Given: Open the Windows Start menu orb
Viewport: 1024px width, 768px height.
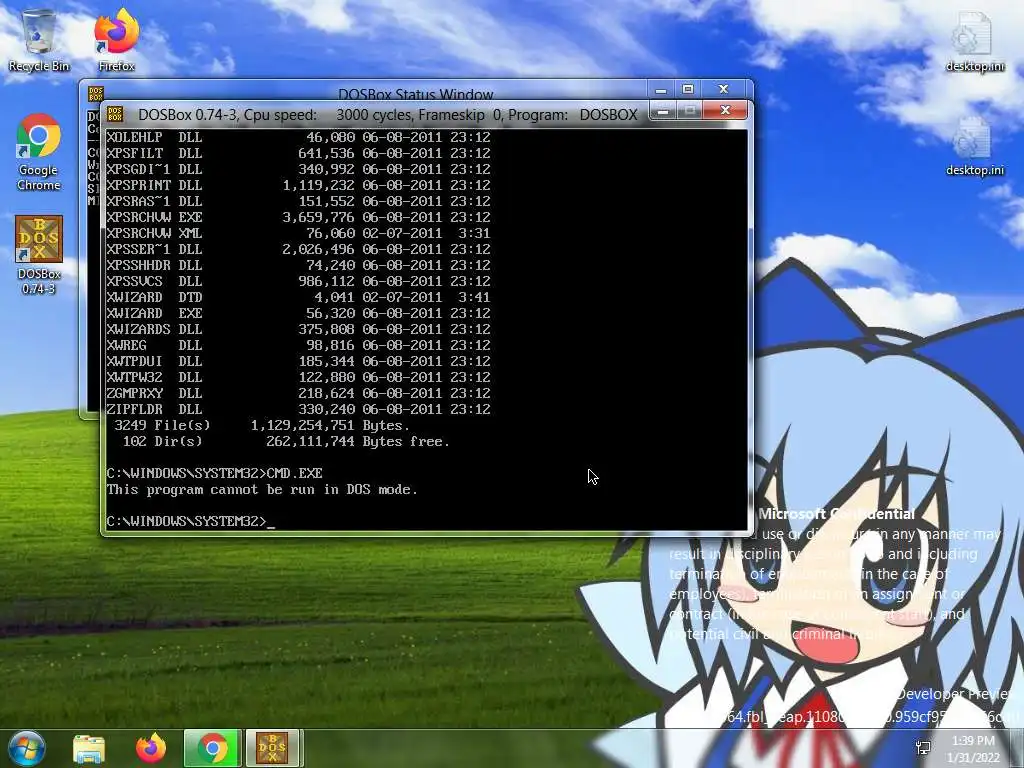Looking at the screenshot, I should point(27,748).
